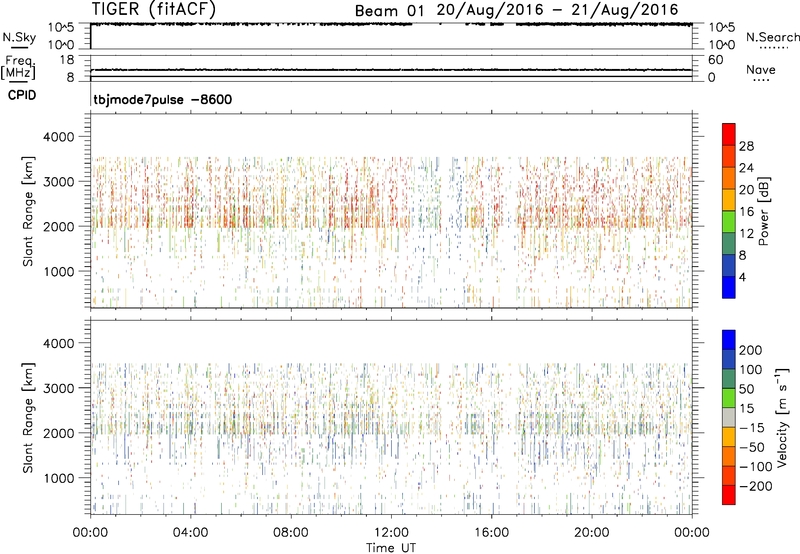The width and height of the screenshot is (800, 554).
Task: Click the "N.Search" legend label
Action: pos(772,37)
